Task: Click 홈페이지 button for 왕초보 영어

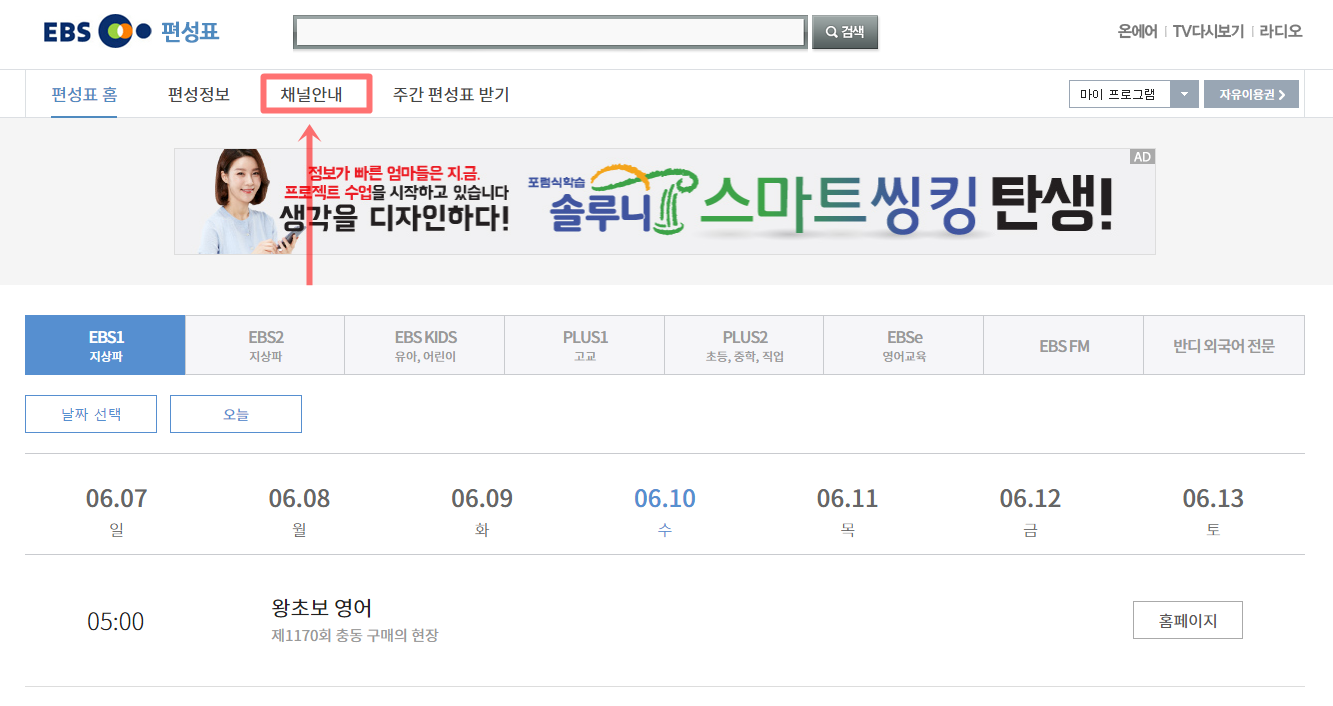Action: click(1188, 620)
